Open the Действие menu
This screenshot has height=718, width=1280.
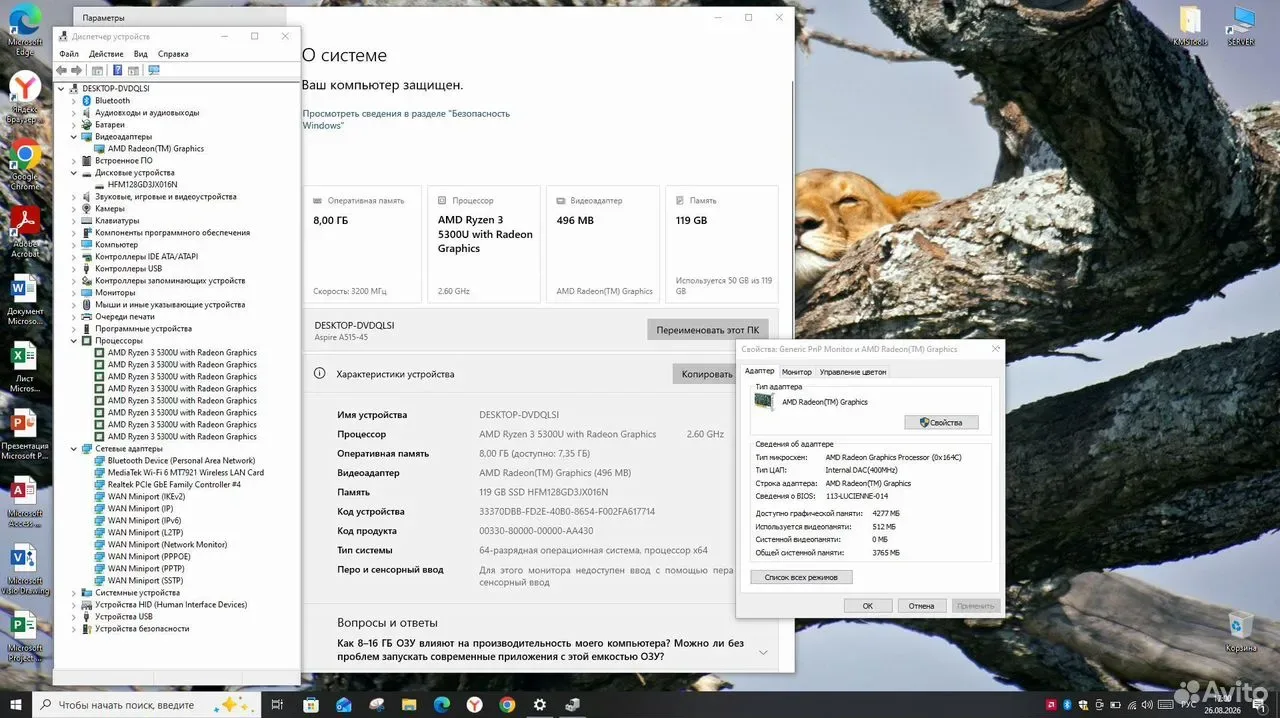tap(106, 54)
